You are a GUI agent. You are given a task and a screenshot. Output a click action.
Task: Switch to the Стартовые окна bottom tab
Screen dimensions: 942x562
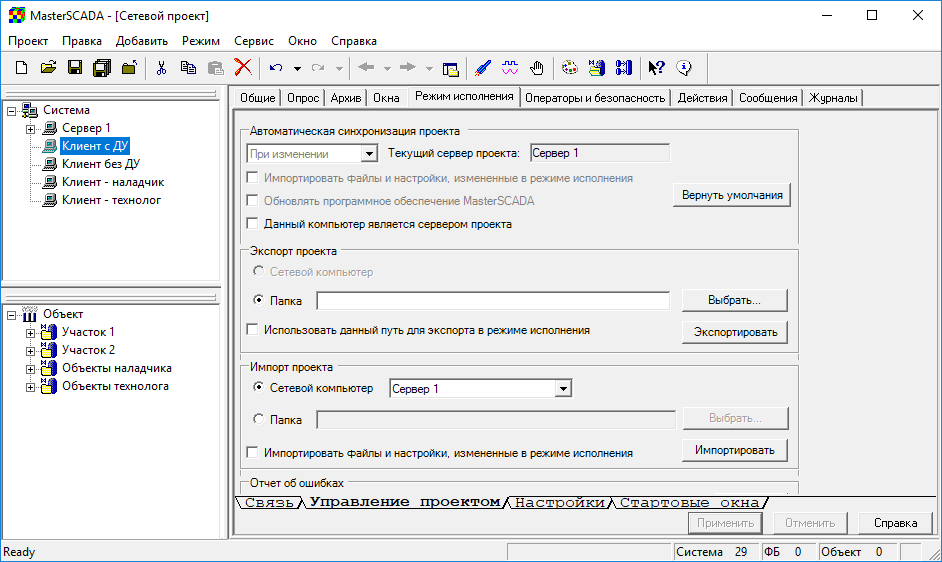(x=688, y=502)
